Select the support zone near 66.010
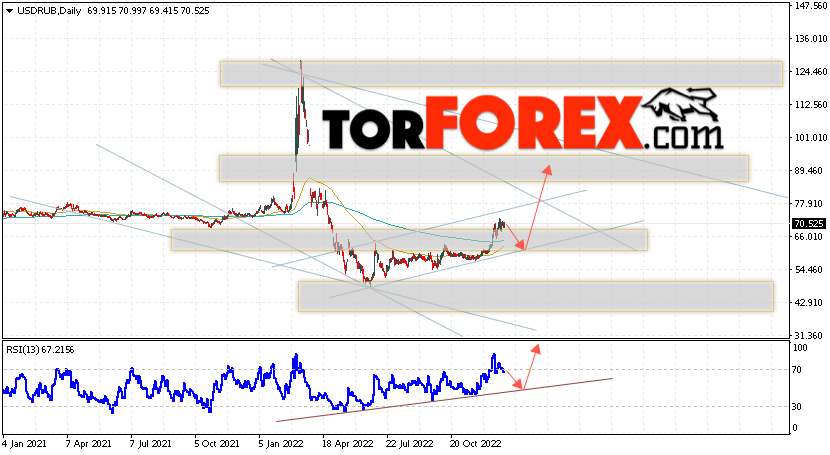 [x=409, y=240]
